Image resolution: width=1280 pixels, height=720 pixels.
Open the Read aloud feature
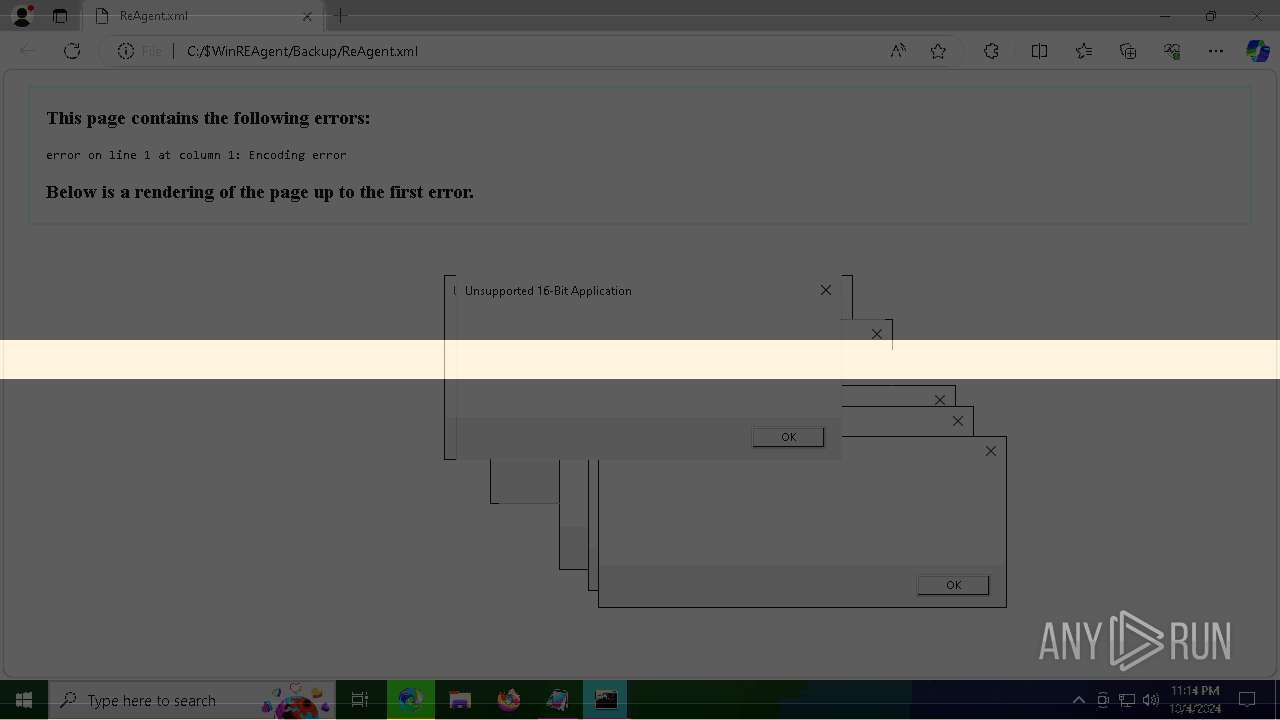pos(898,51)
